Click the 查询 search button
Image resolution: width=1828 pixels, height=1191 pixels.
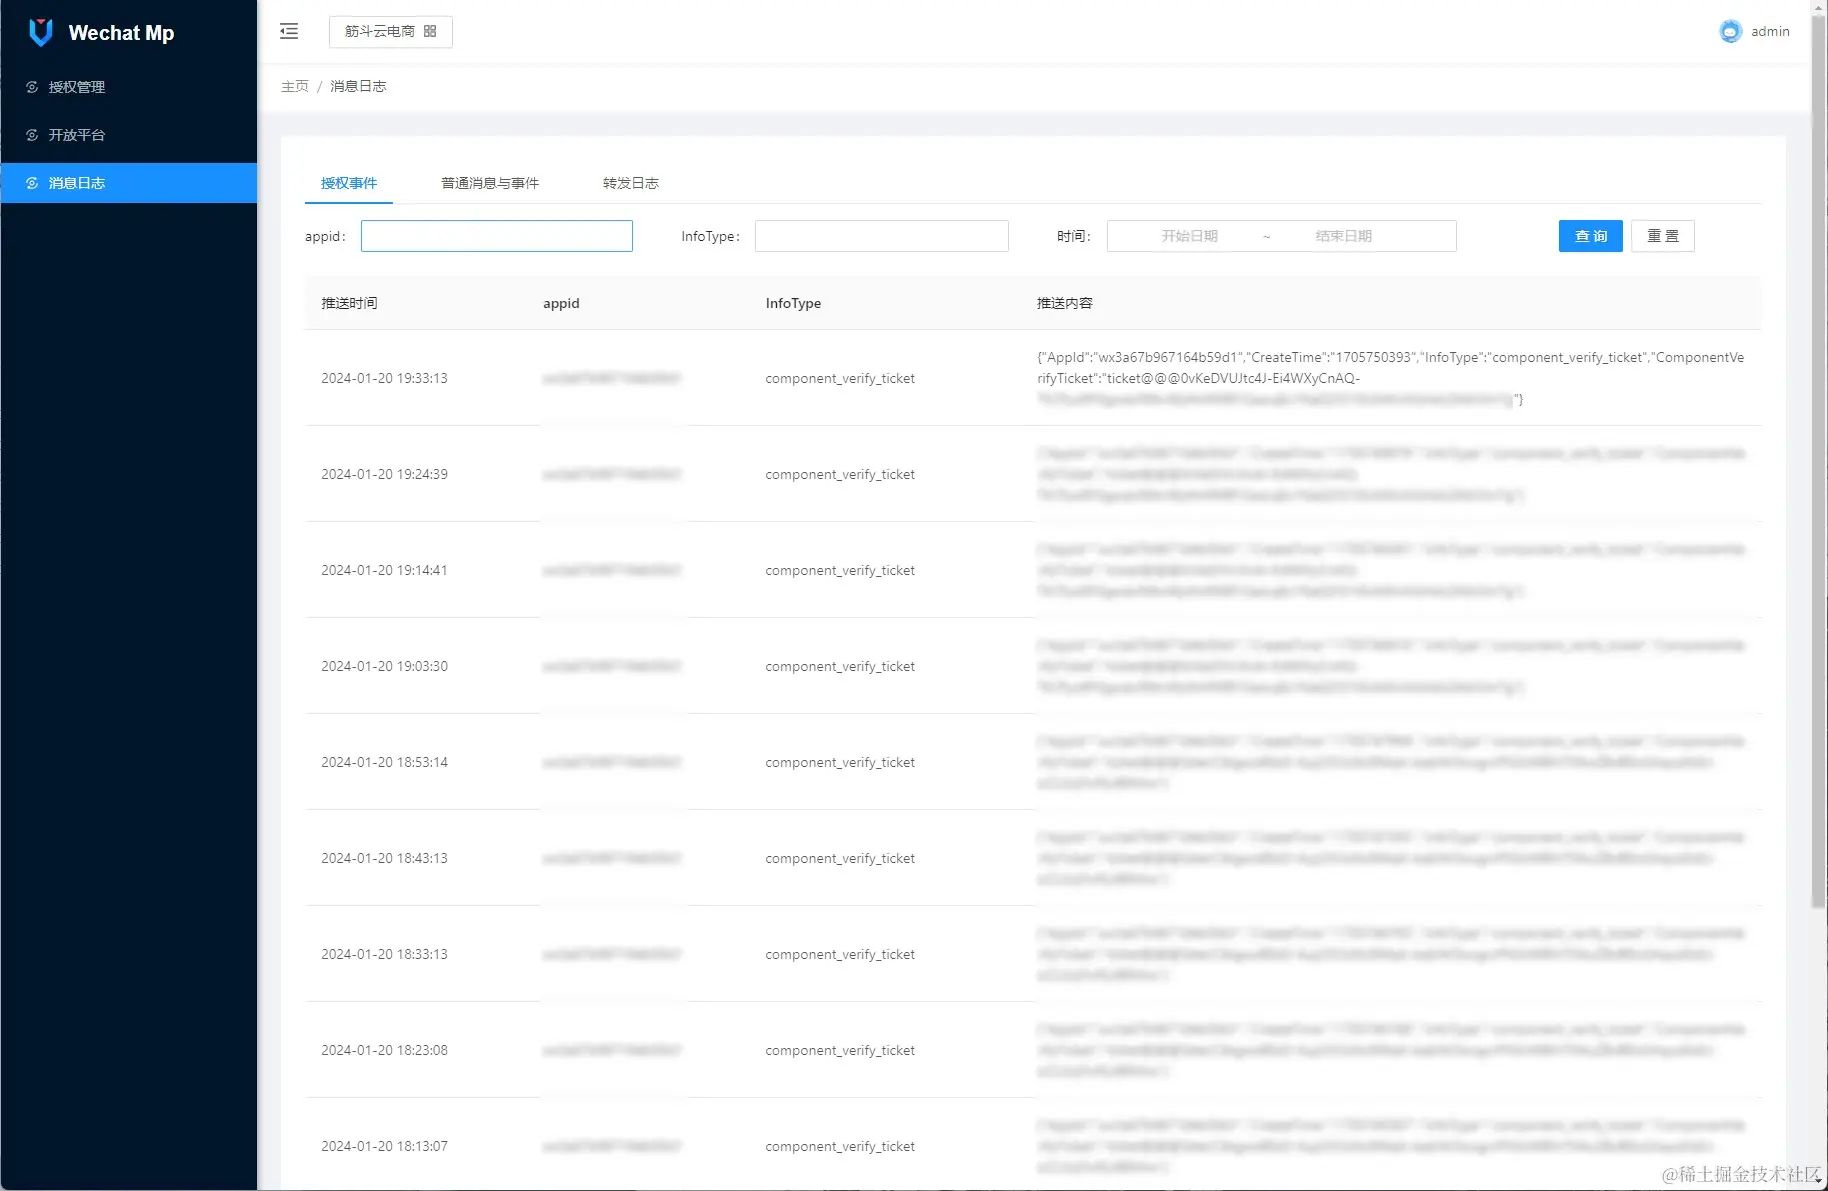[1590, 236]
